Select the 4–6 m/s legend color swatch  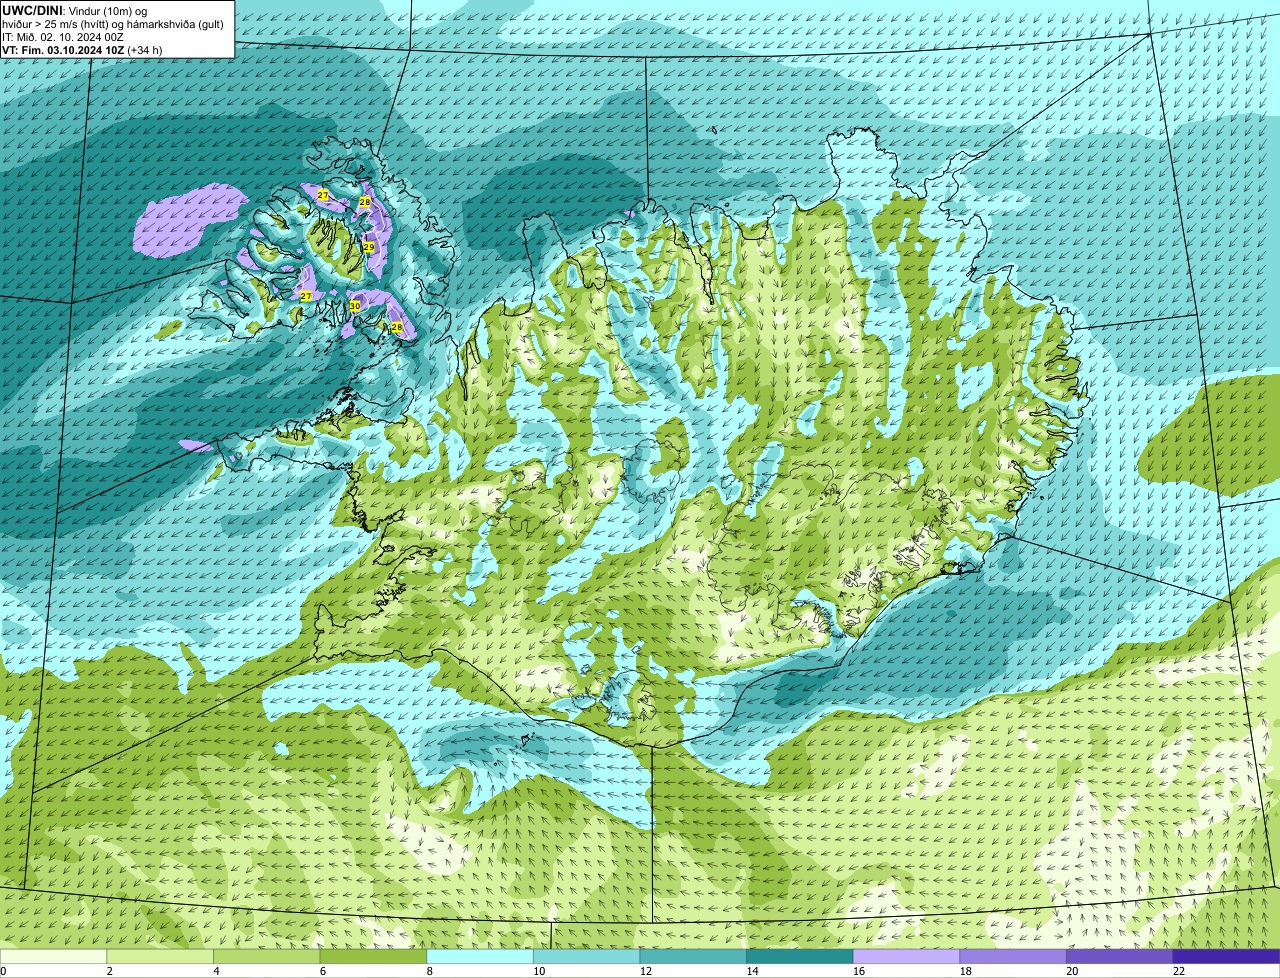(267, 957)
